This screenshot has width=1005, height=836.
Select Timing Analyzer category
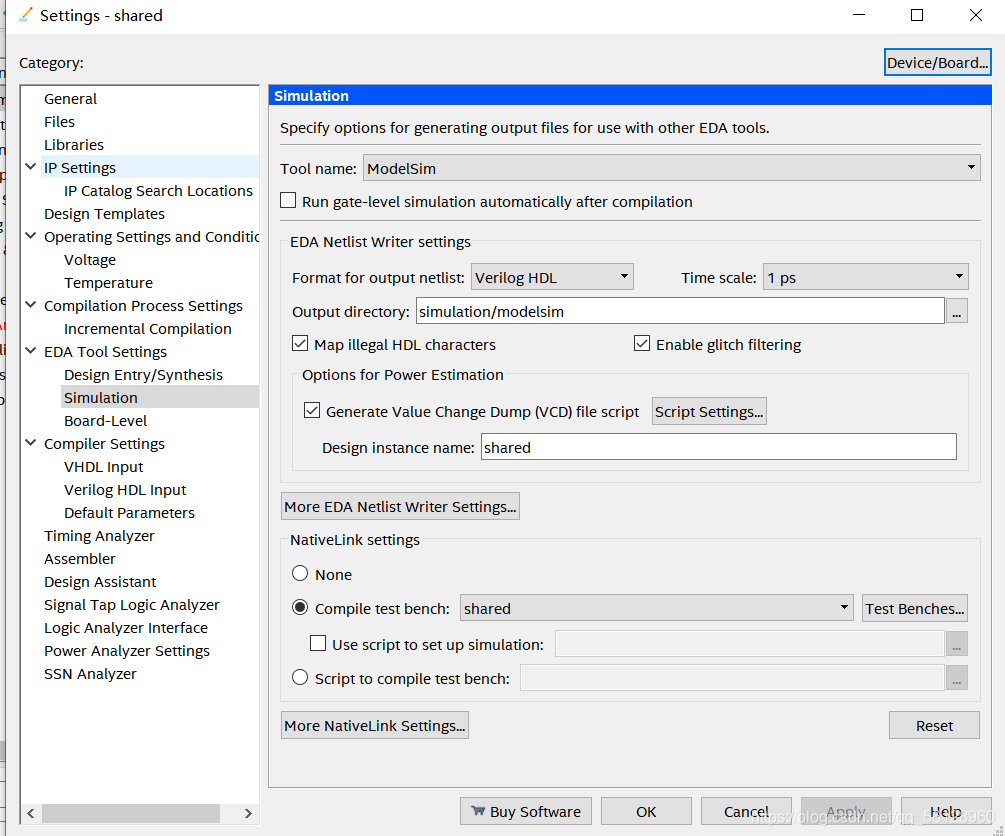(x=99, y=536)
